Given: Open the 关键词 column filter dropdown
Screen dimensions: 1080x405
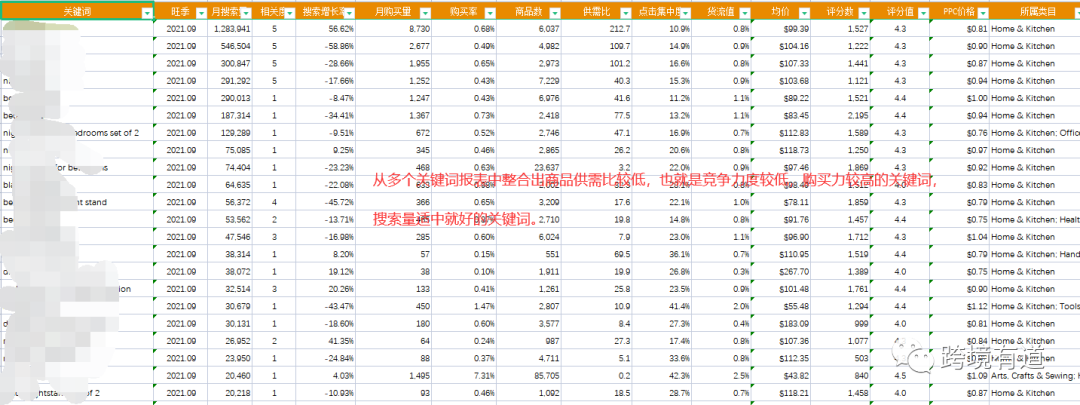Looking at the screenshot, I should tap(146, 13).
